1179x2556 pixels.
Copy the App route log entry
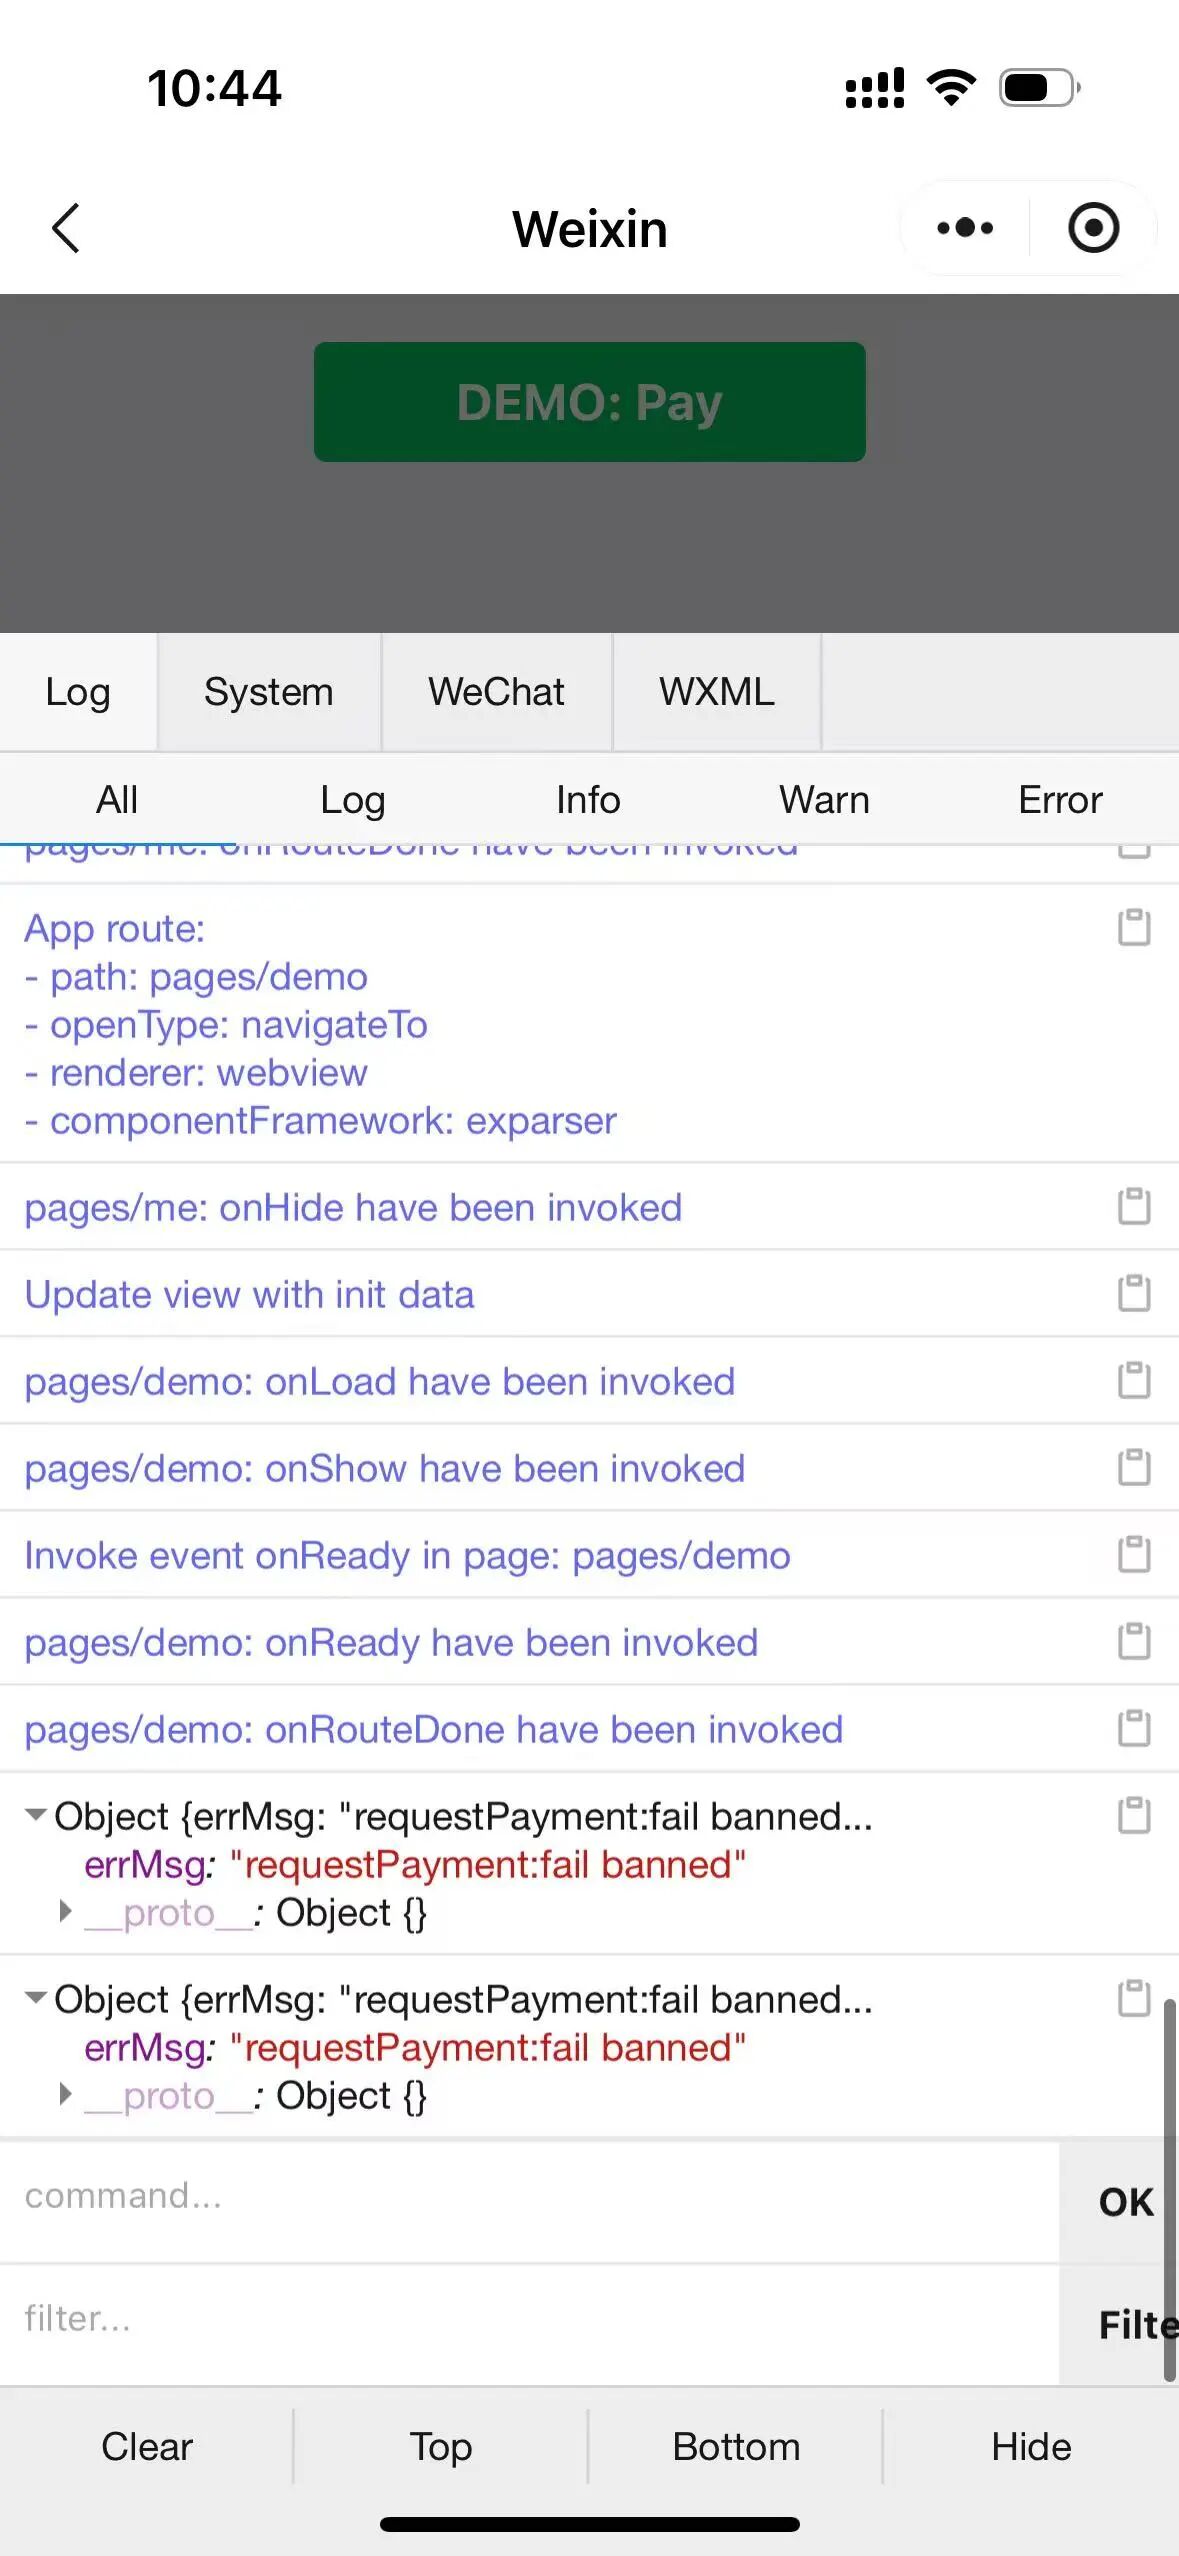coord(1133,928)
